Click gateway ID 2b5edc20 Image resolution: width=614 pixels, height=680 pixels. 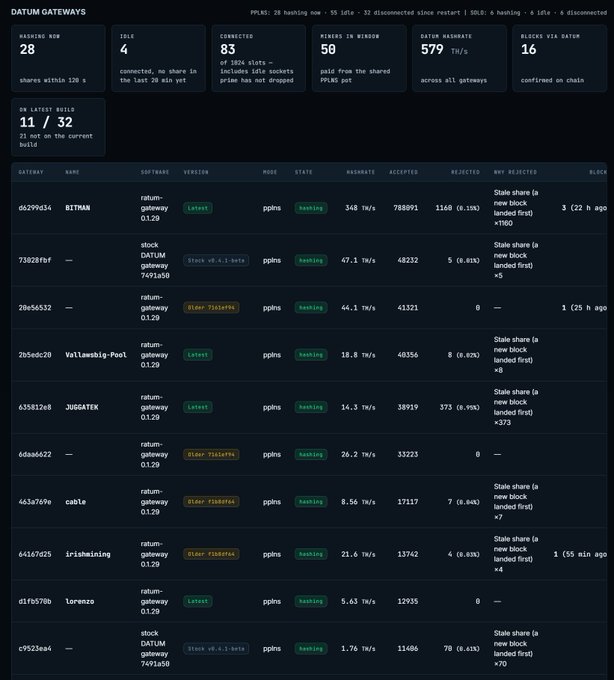click(x=35, y=355)
